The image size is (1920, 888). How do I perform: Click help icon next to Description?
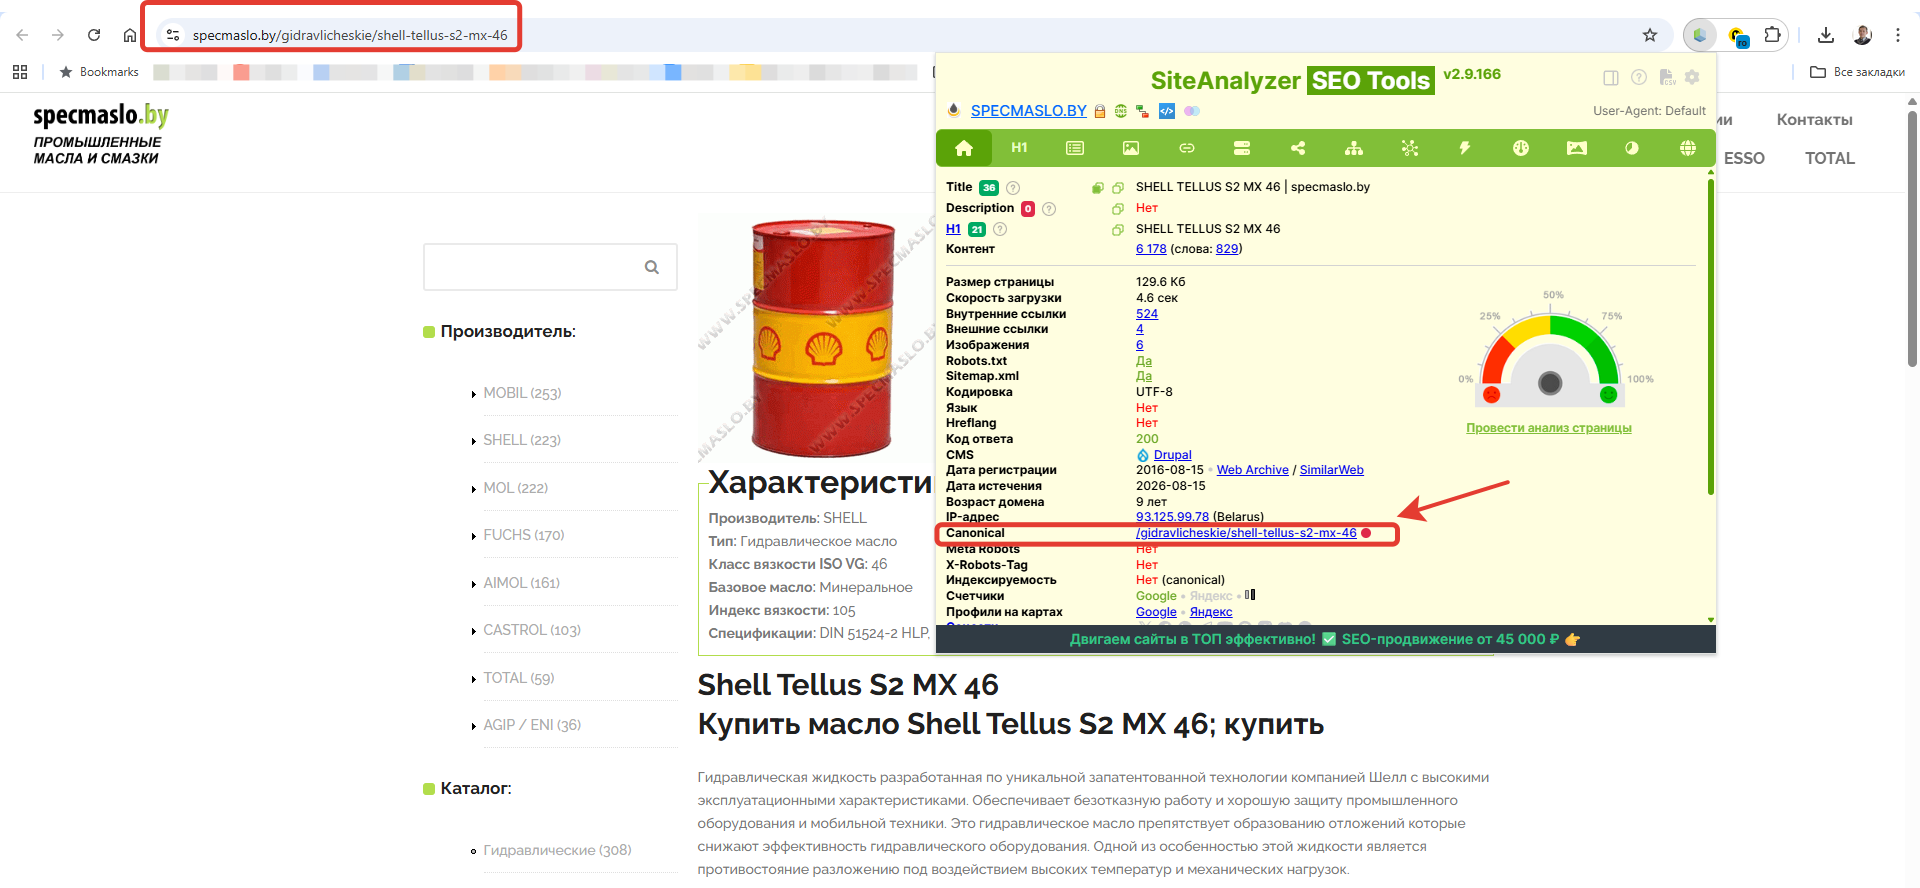click(x=1049, y=209)
